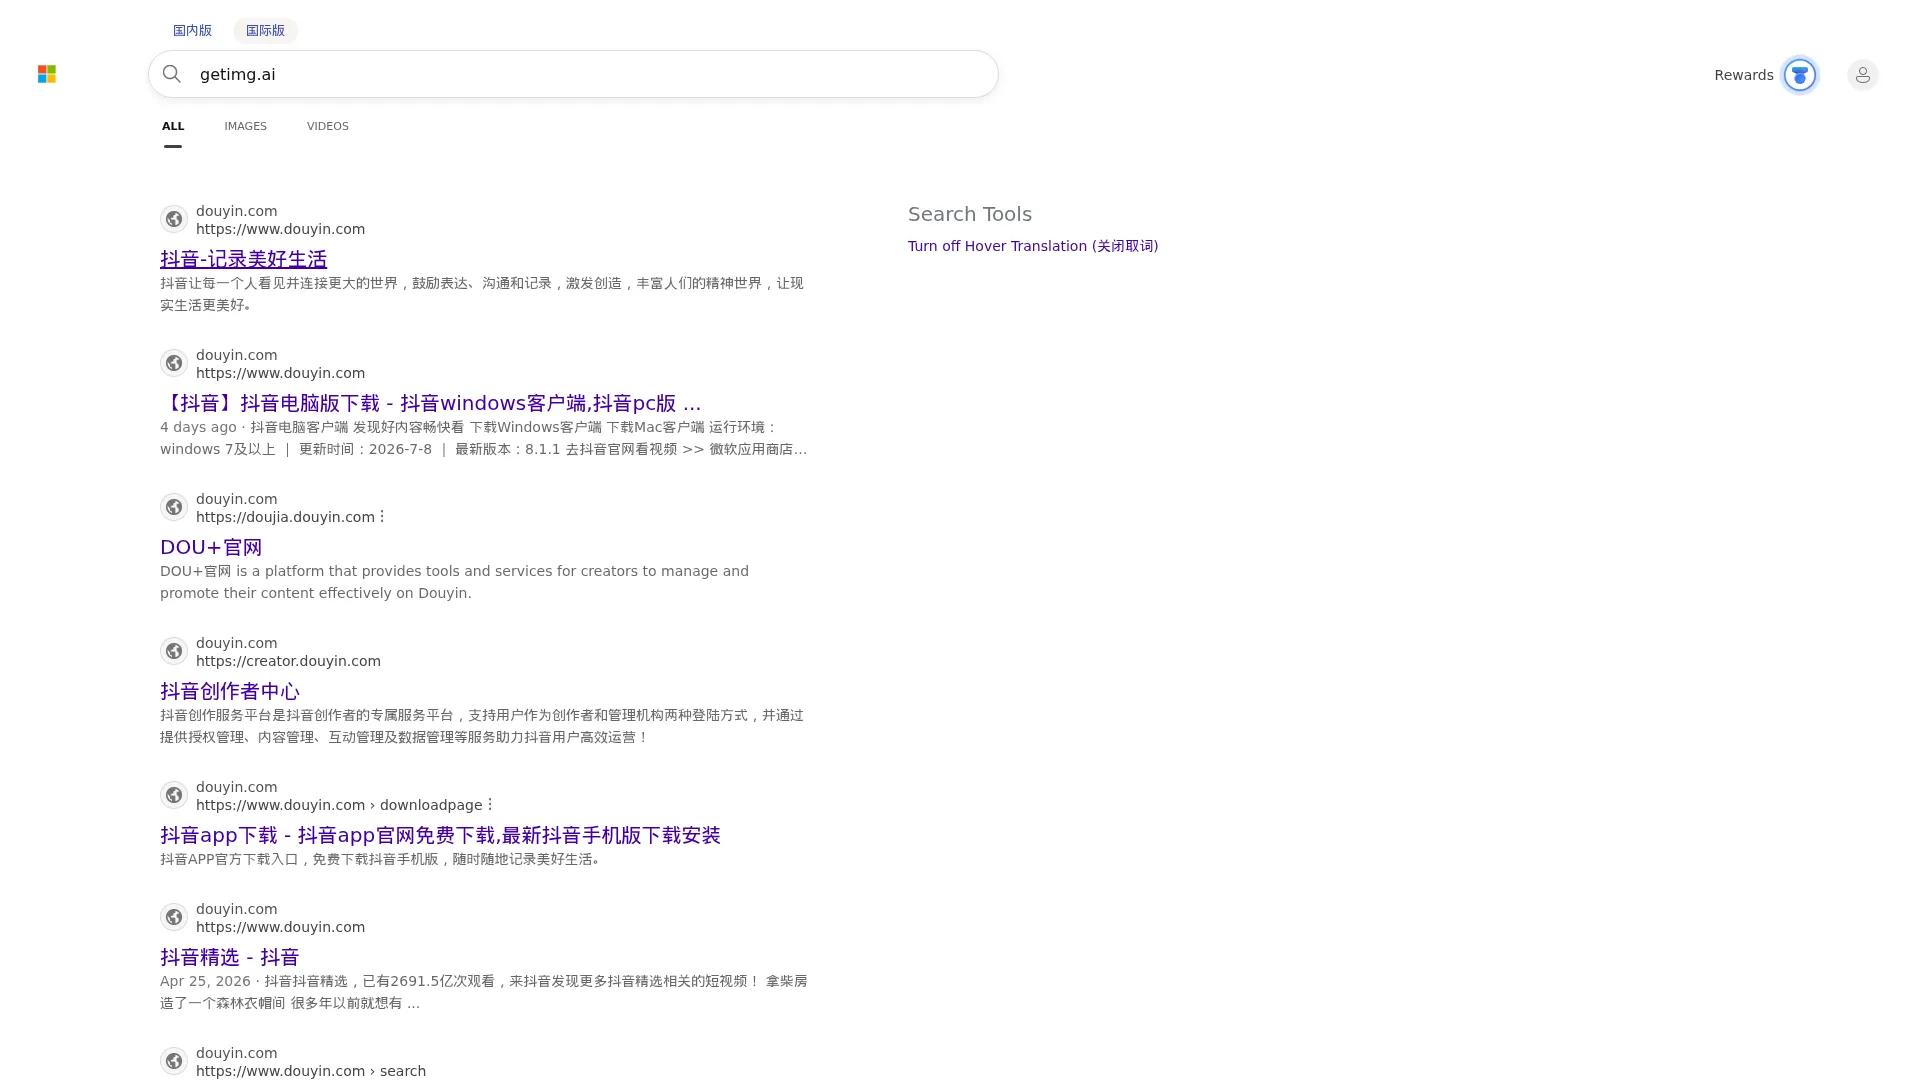Open 抖音app下载 result link
1920x1080 pixels.
tap(440, 835)
